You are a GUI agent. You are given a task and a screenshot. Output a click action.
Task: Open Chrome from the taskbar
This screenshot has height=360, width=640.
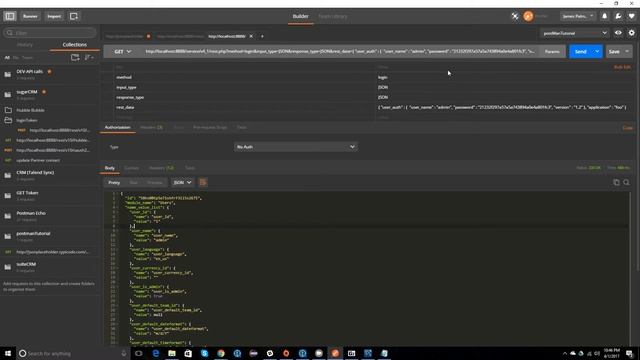click(221, 353)
